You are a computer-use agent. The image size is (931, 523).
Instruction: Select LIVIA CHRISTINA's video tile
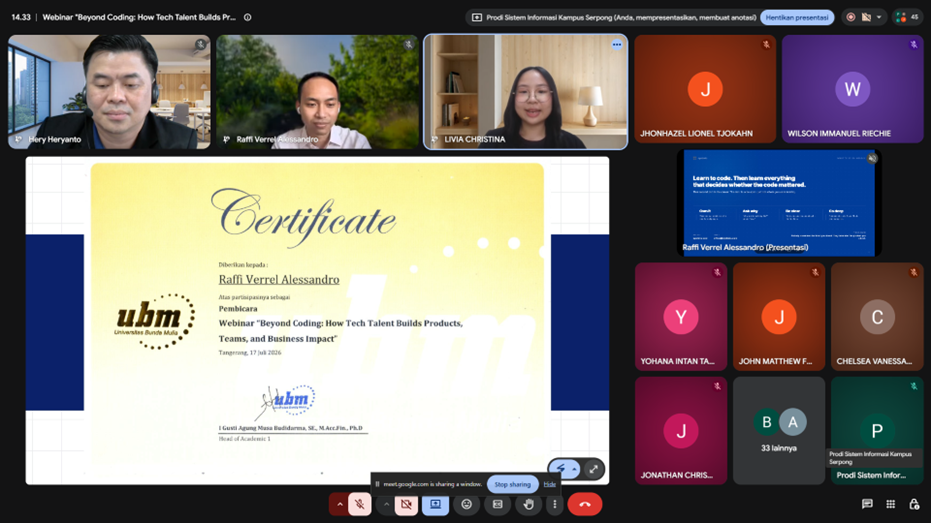[x=525, y=91]
